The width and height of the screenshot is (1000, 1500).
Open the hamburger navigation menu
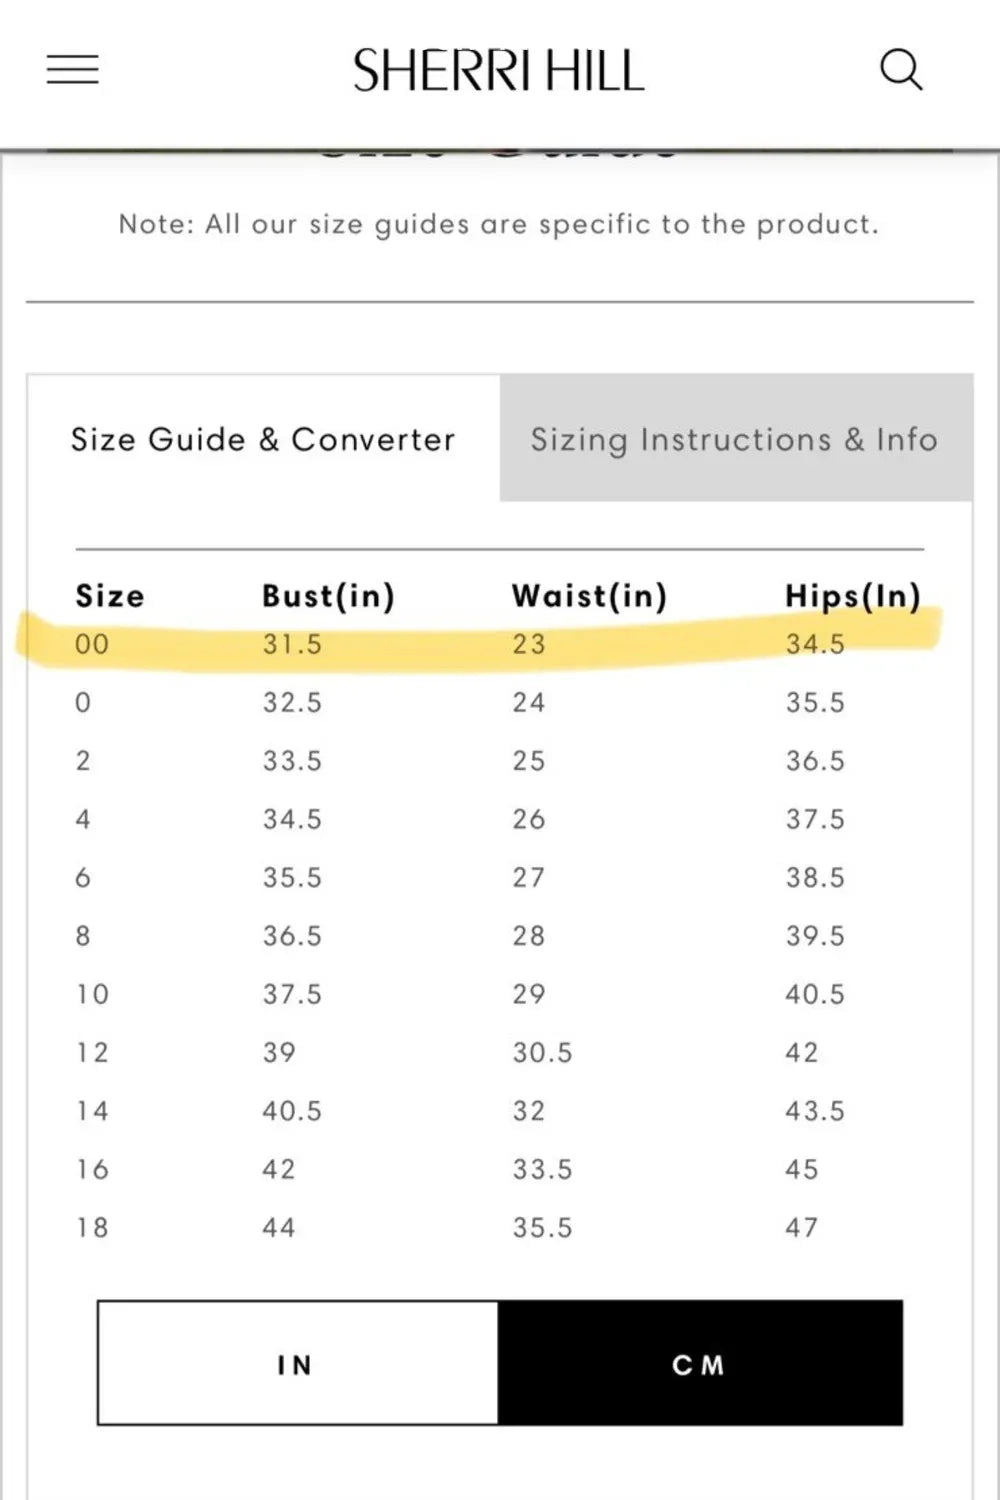[73, 70]
